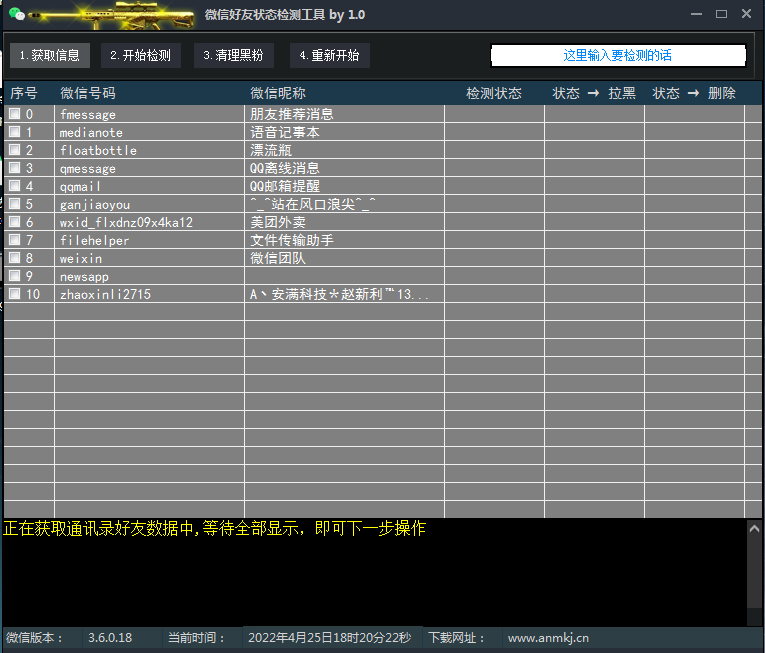
Task: Maximize the window
Action: pos(722,14)
